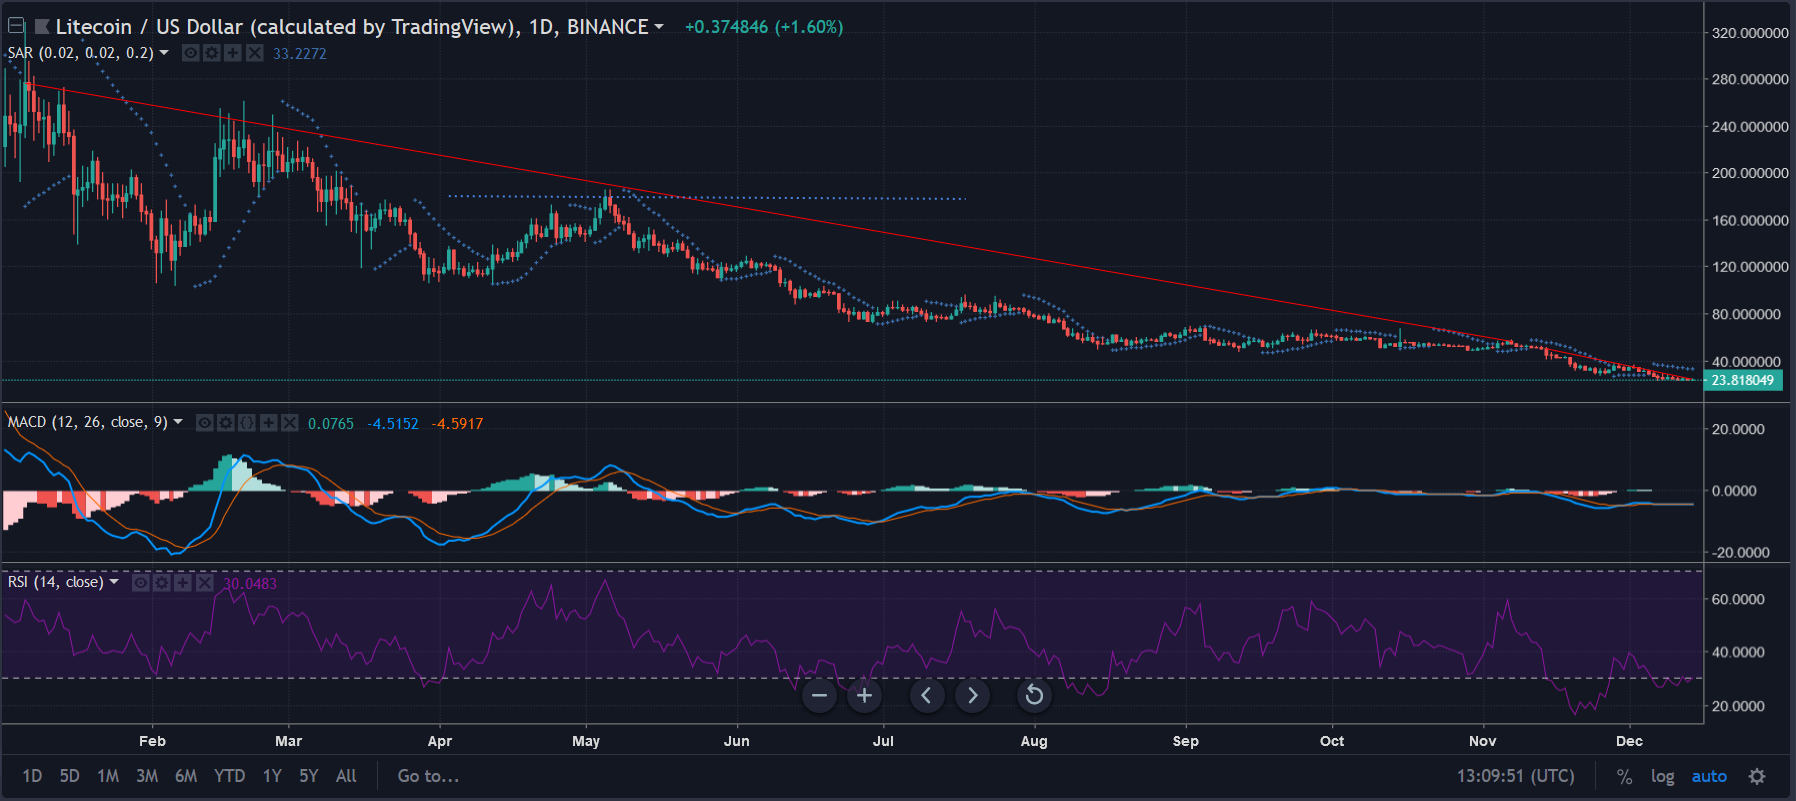Image resolution: width=1796 pixels, height=801 pixels.
Task: Select the 1D time range
Action: [x=32, y=776]
